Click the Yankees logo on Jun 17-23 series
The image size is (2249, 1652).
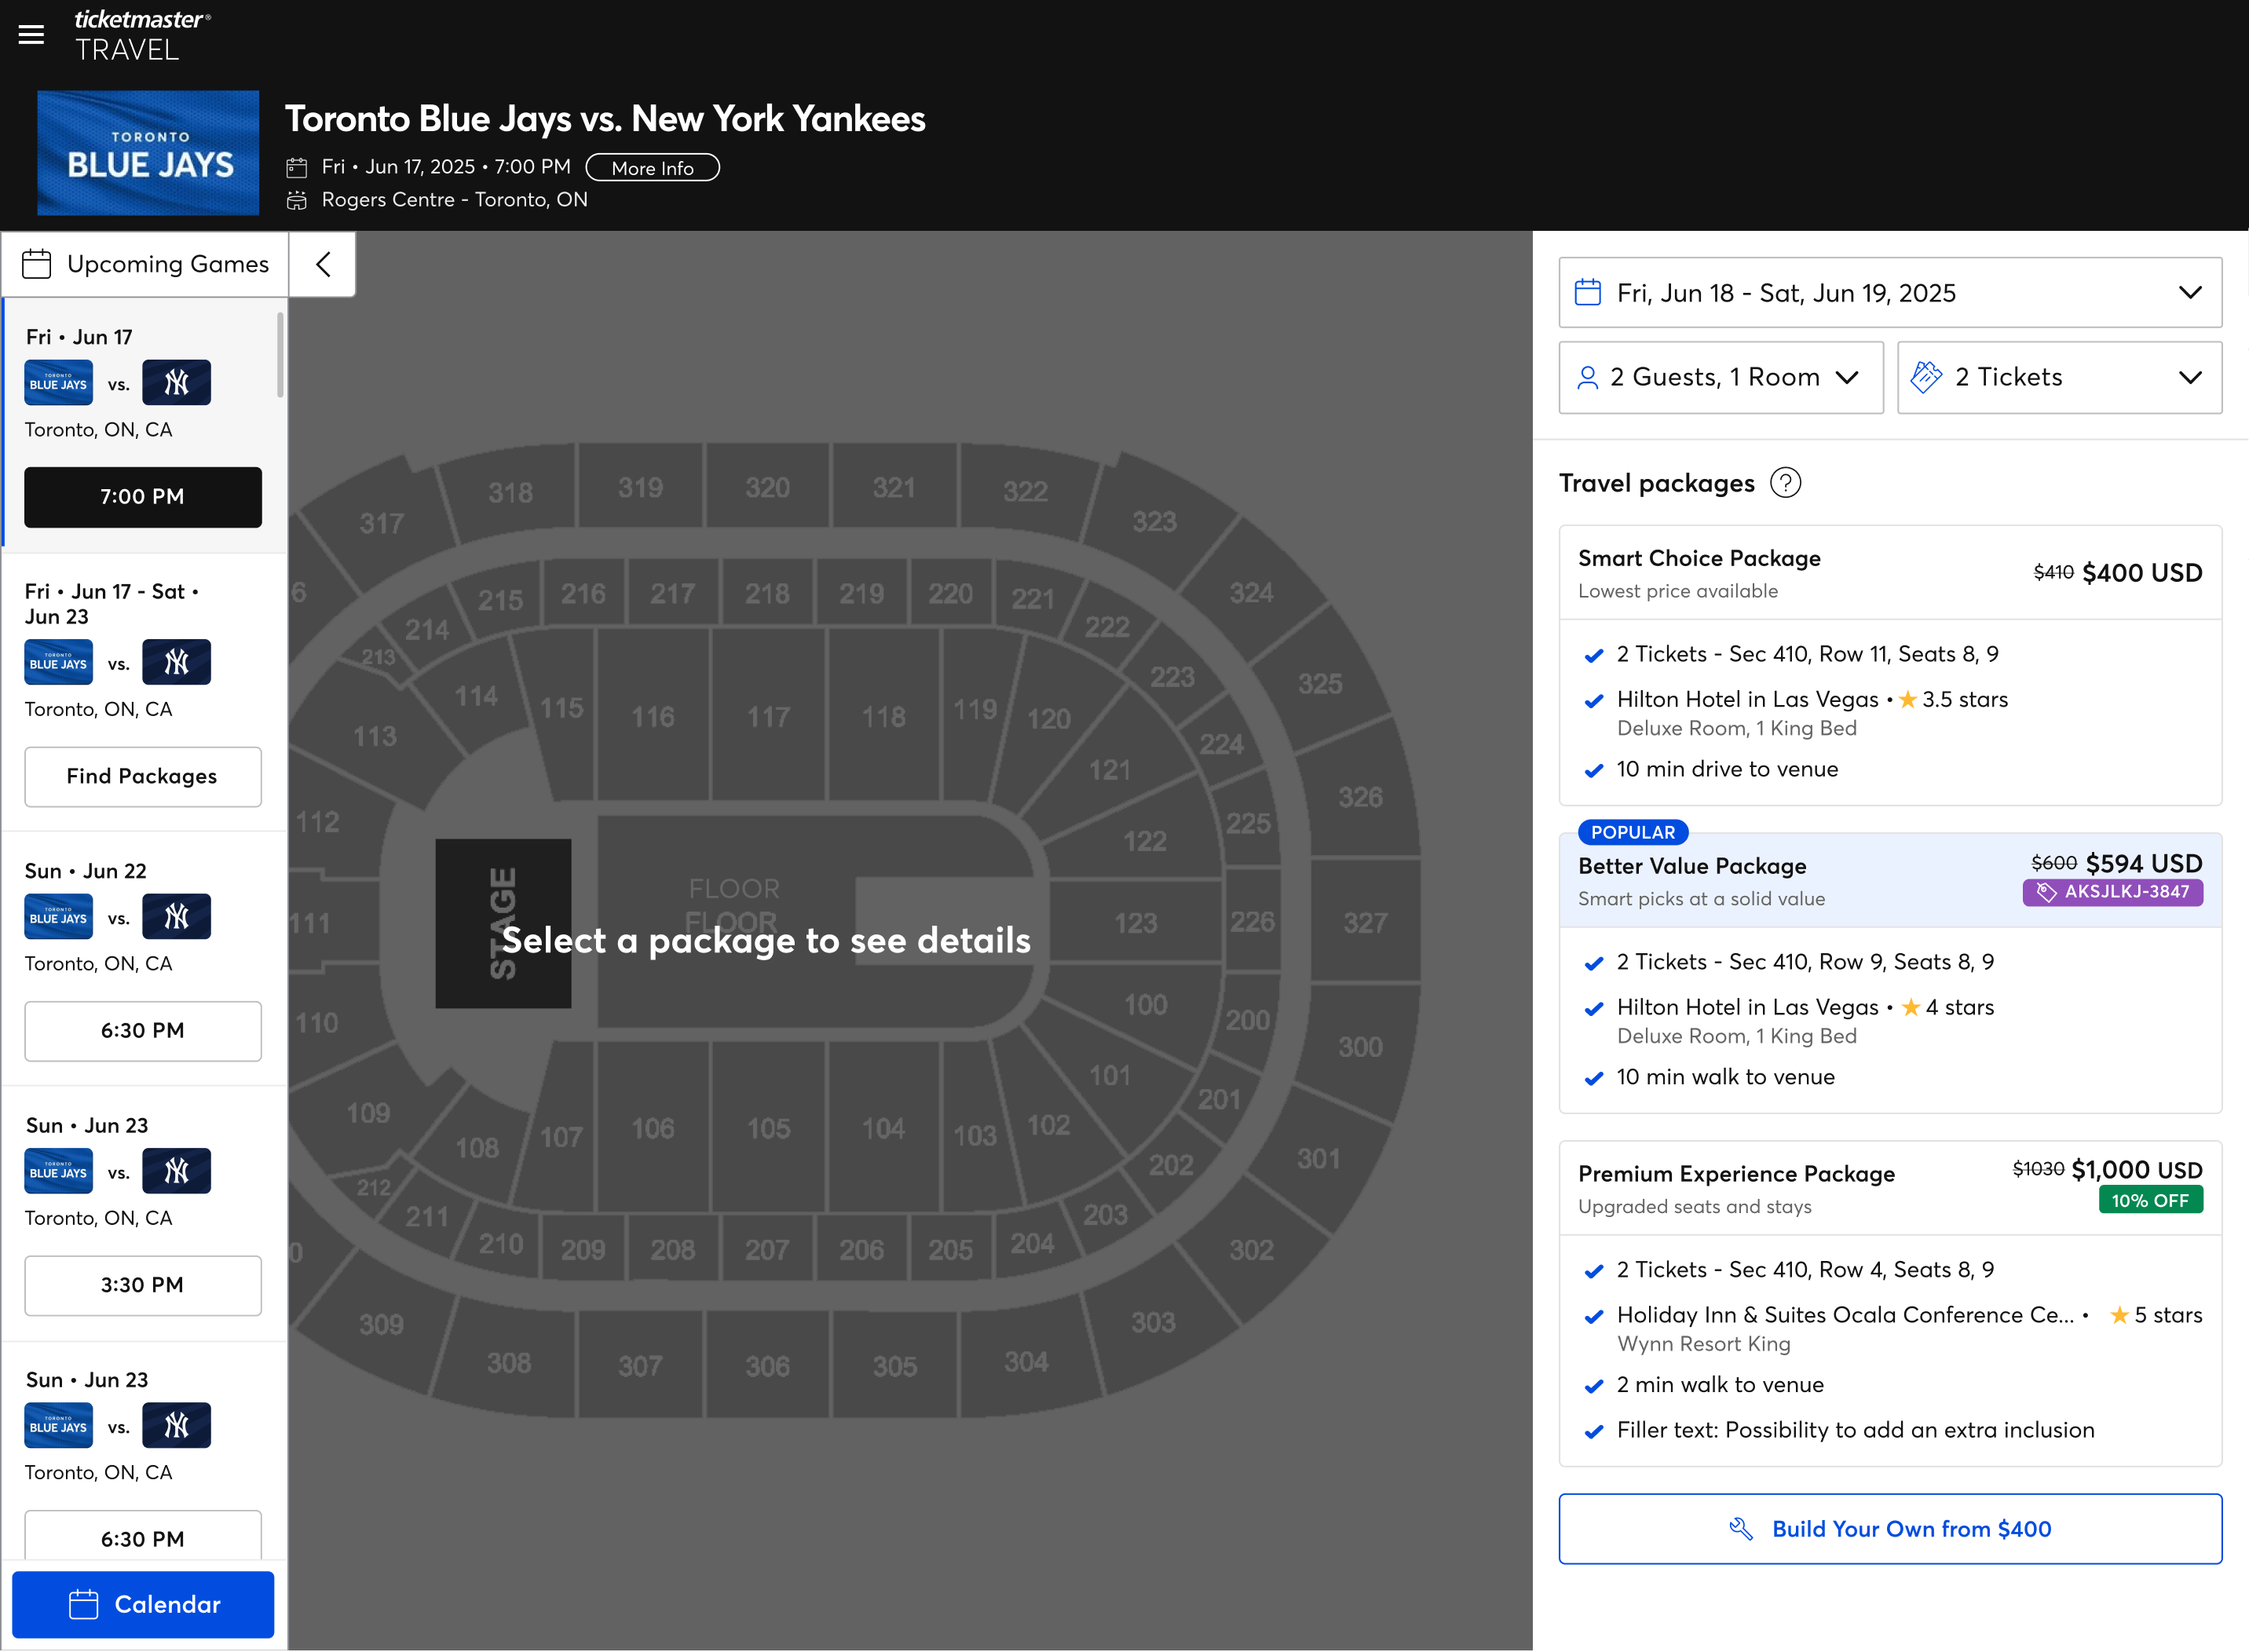(x=177, y=663)
